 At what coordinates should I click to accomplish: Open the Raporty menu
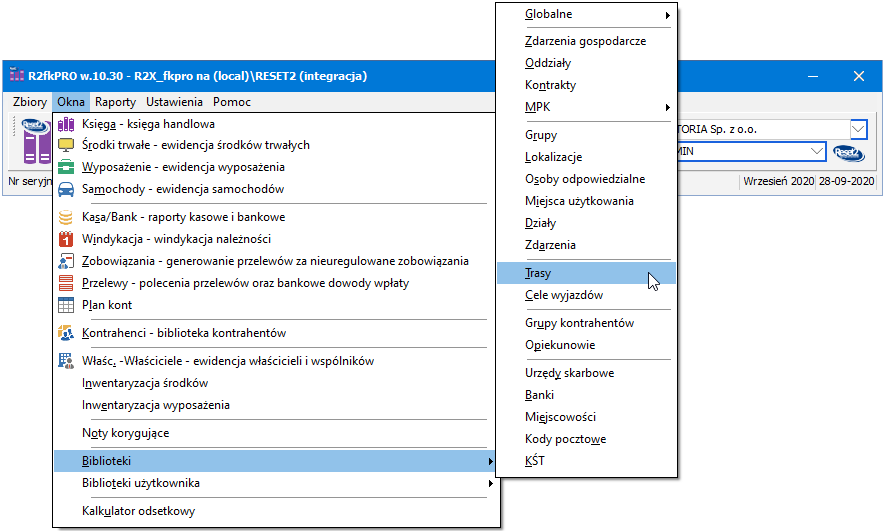point(115,102)
